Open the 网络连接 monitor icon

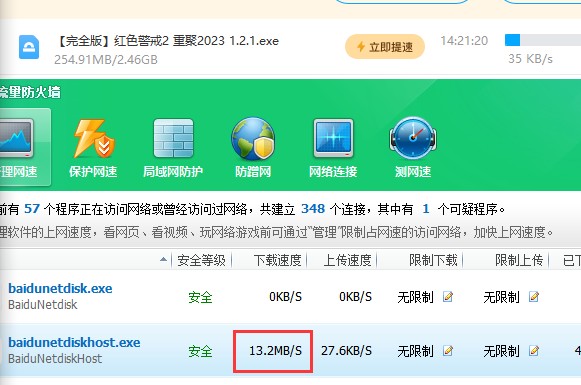(x=333, y=138)
